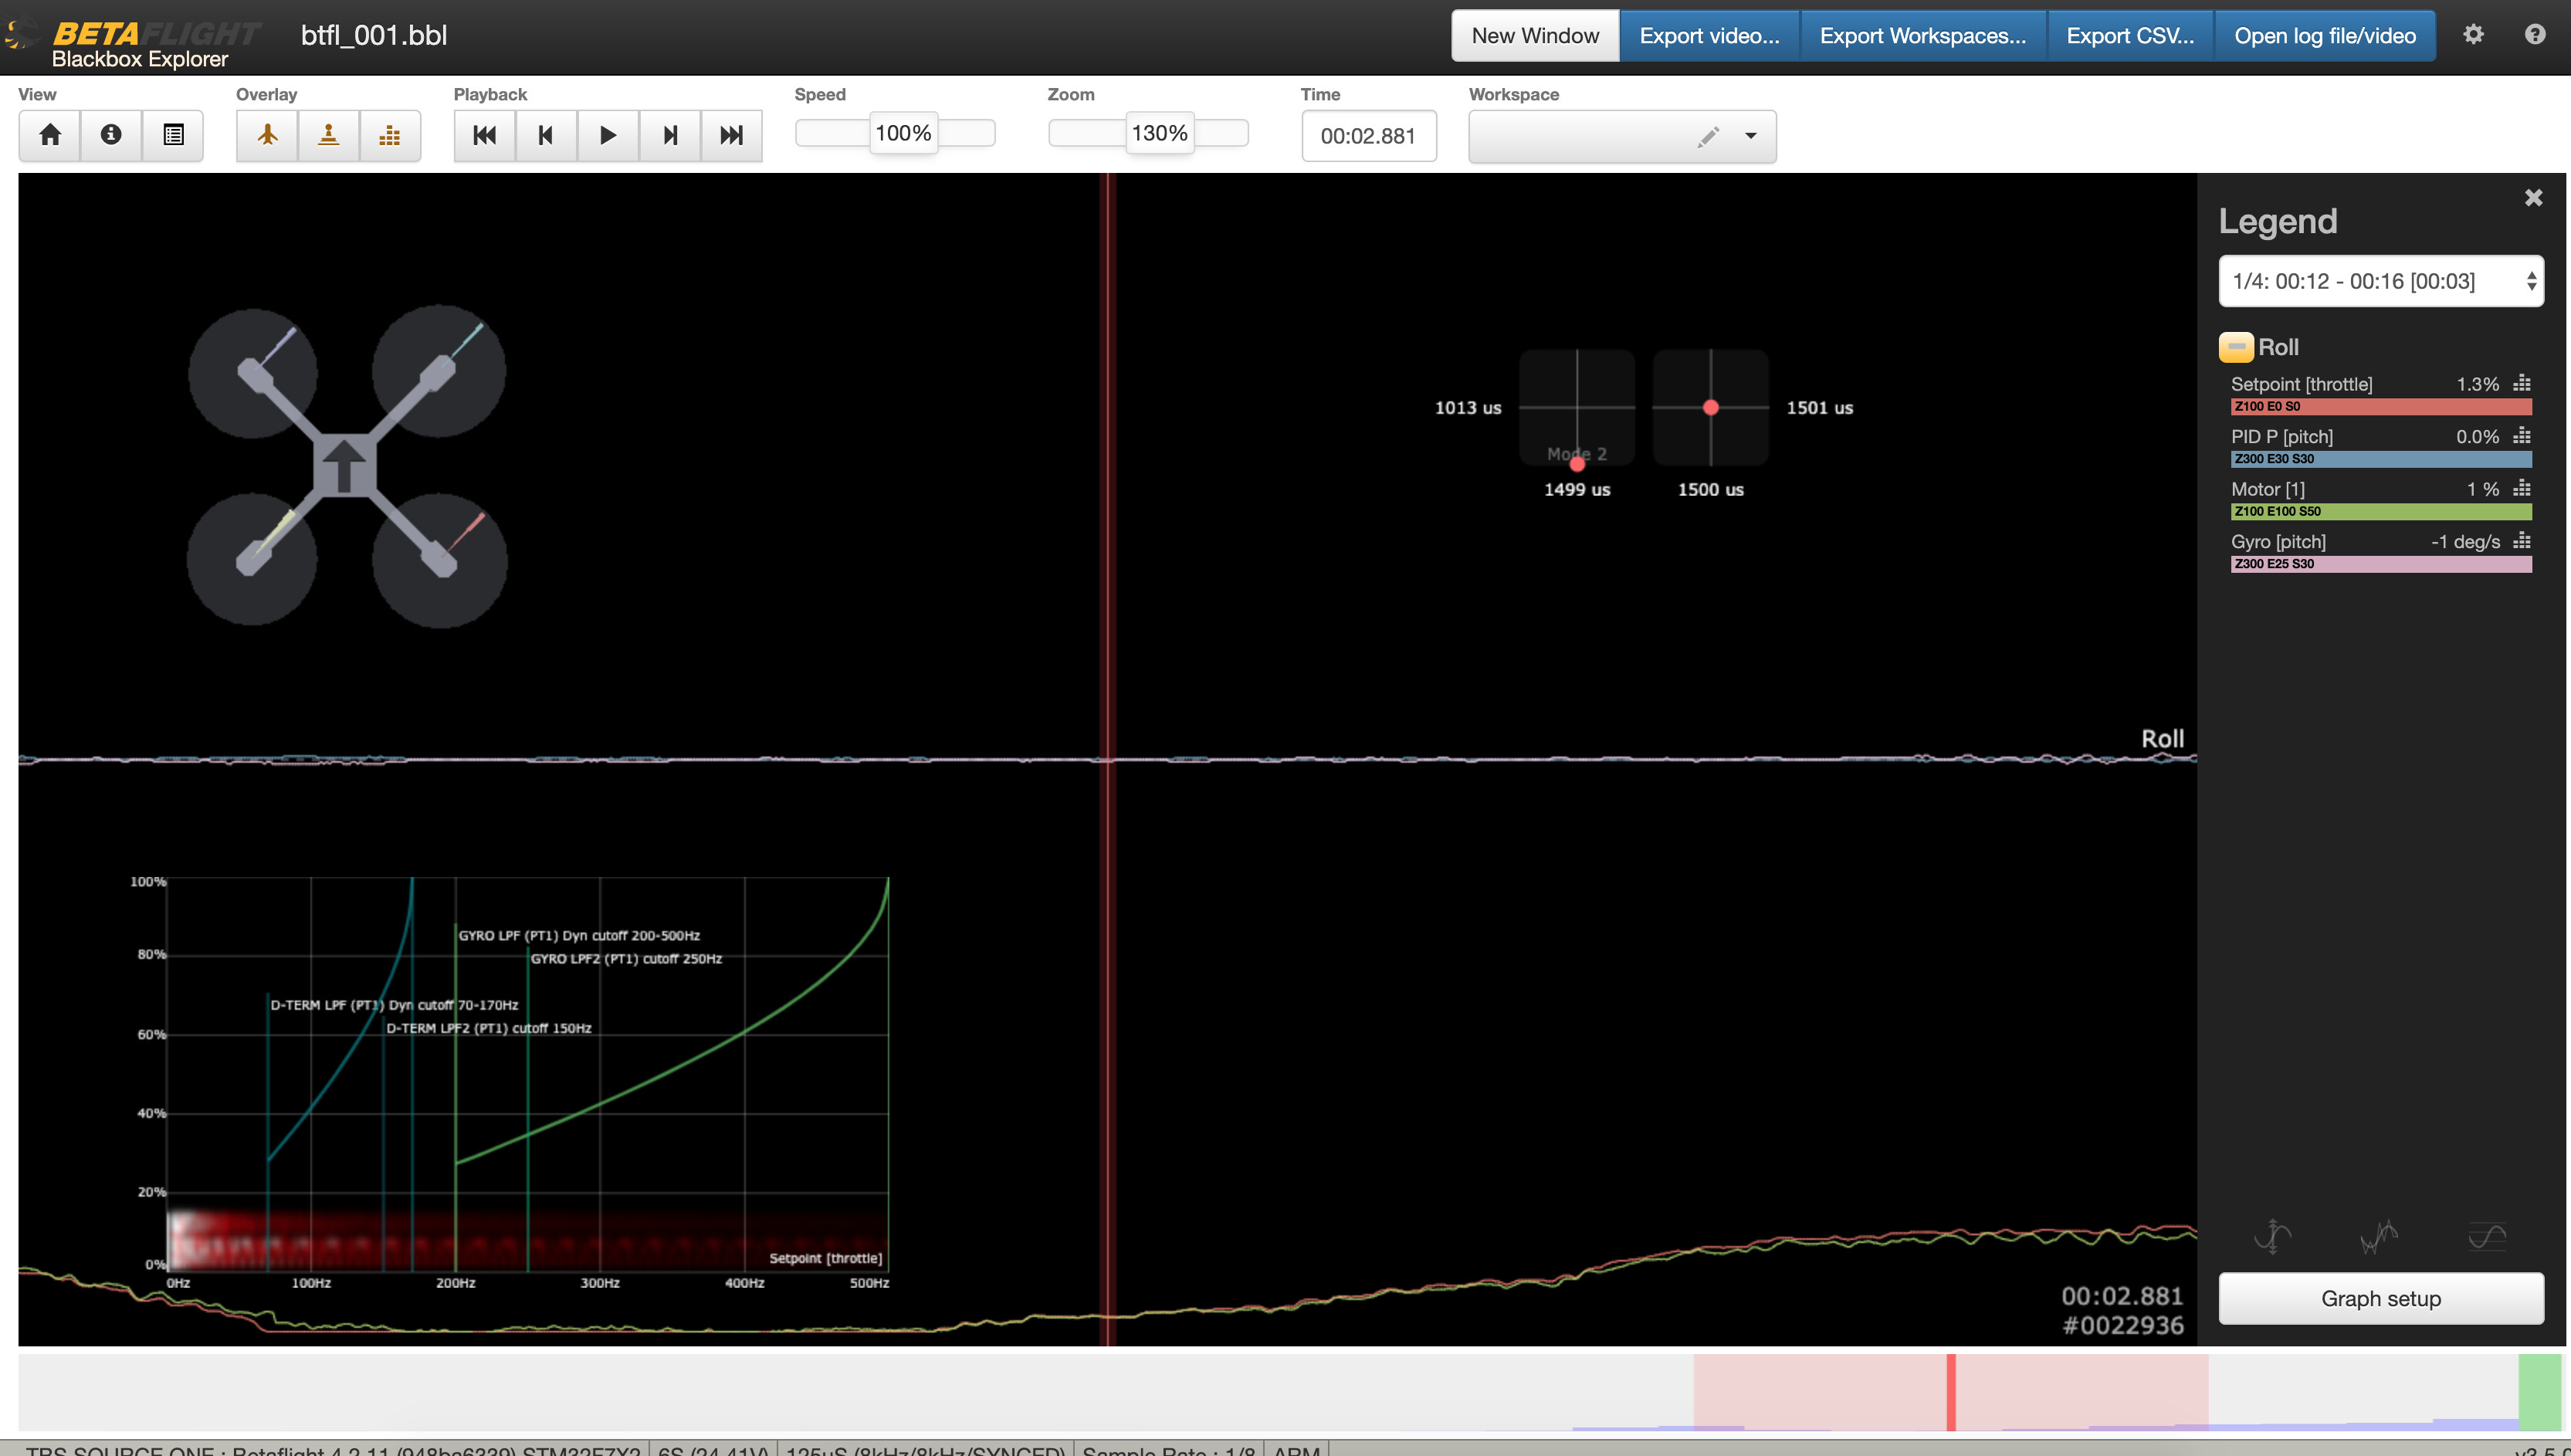Click the Zoom 130% slider

1159,133
